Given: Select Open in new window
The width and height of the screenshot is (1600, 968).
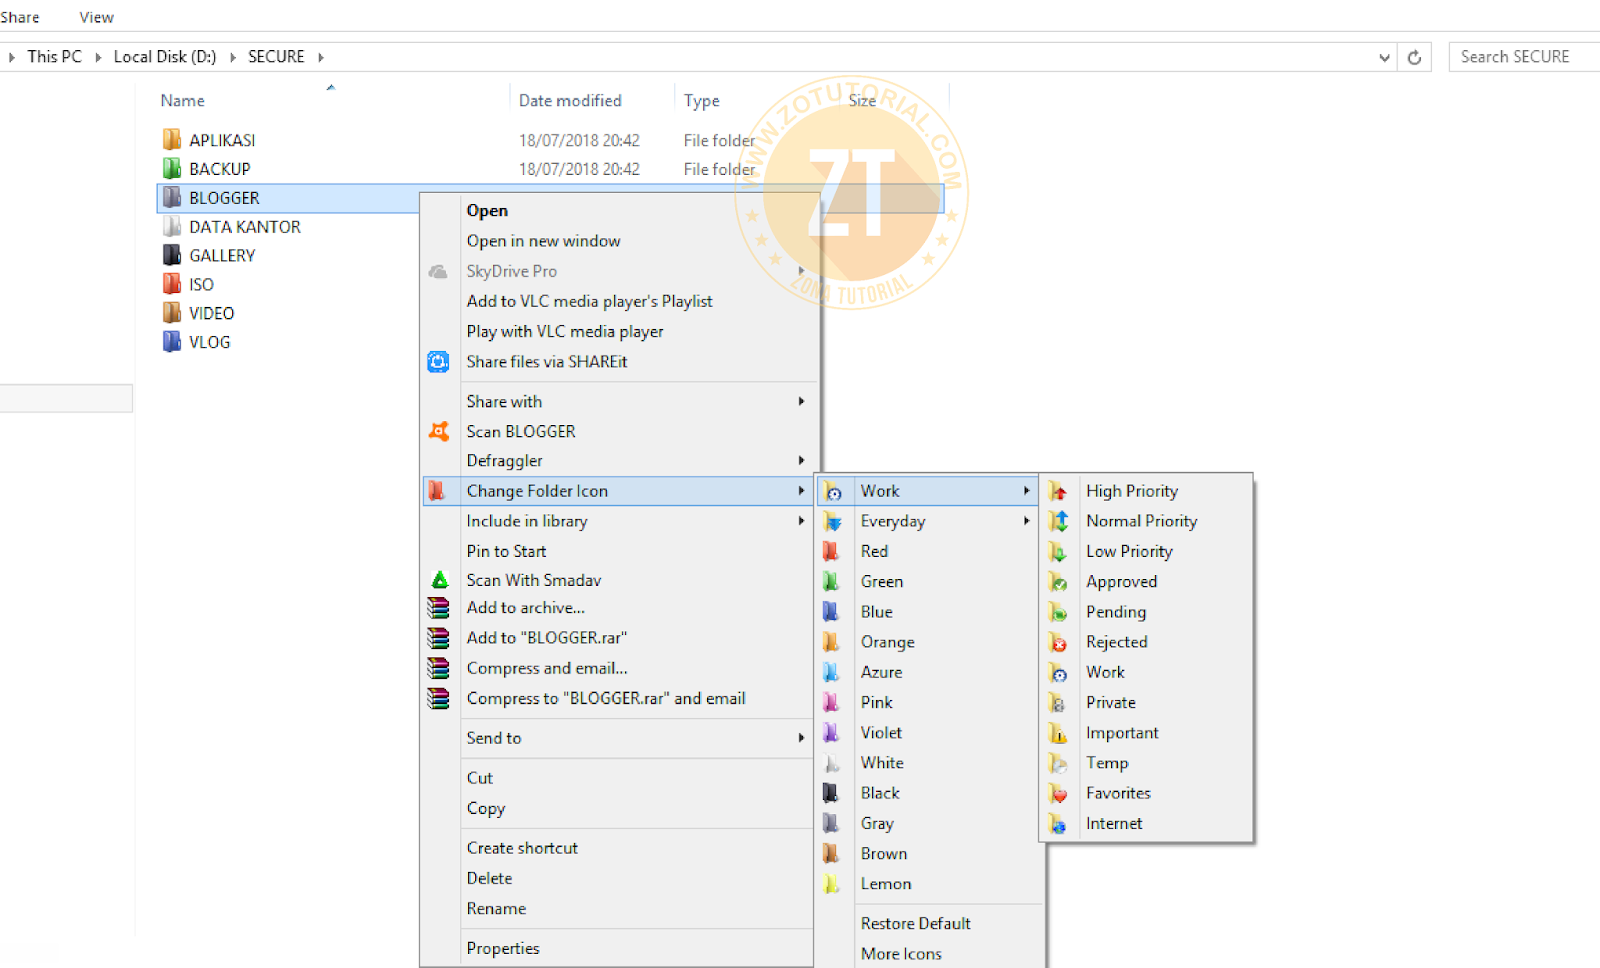Looking at the screenshot, I should (543, 240).
